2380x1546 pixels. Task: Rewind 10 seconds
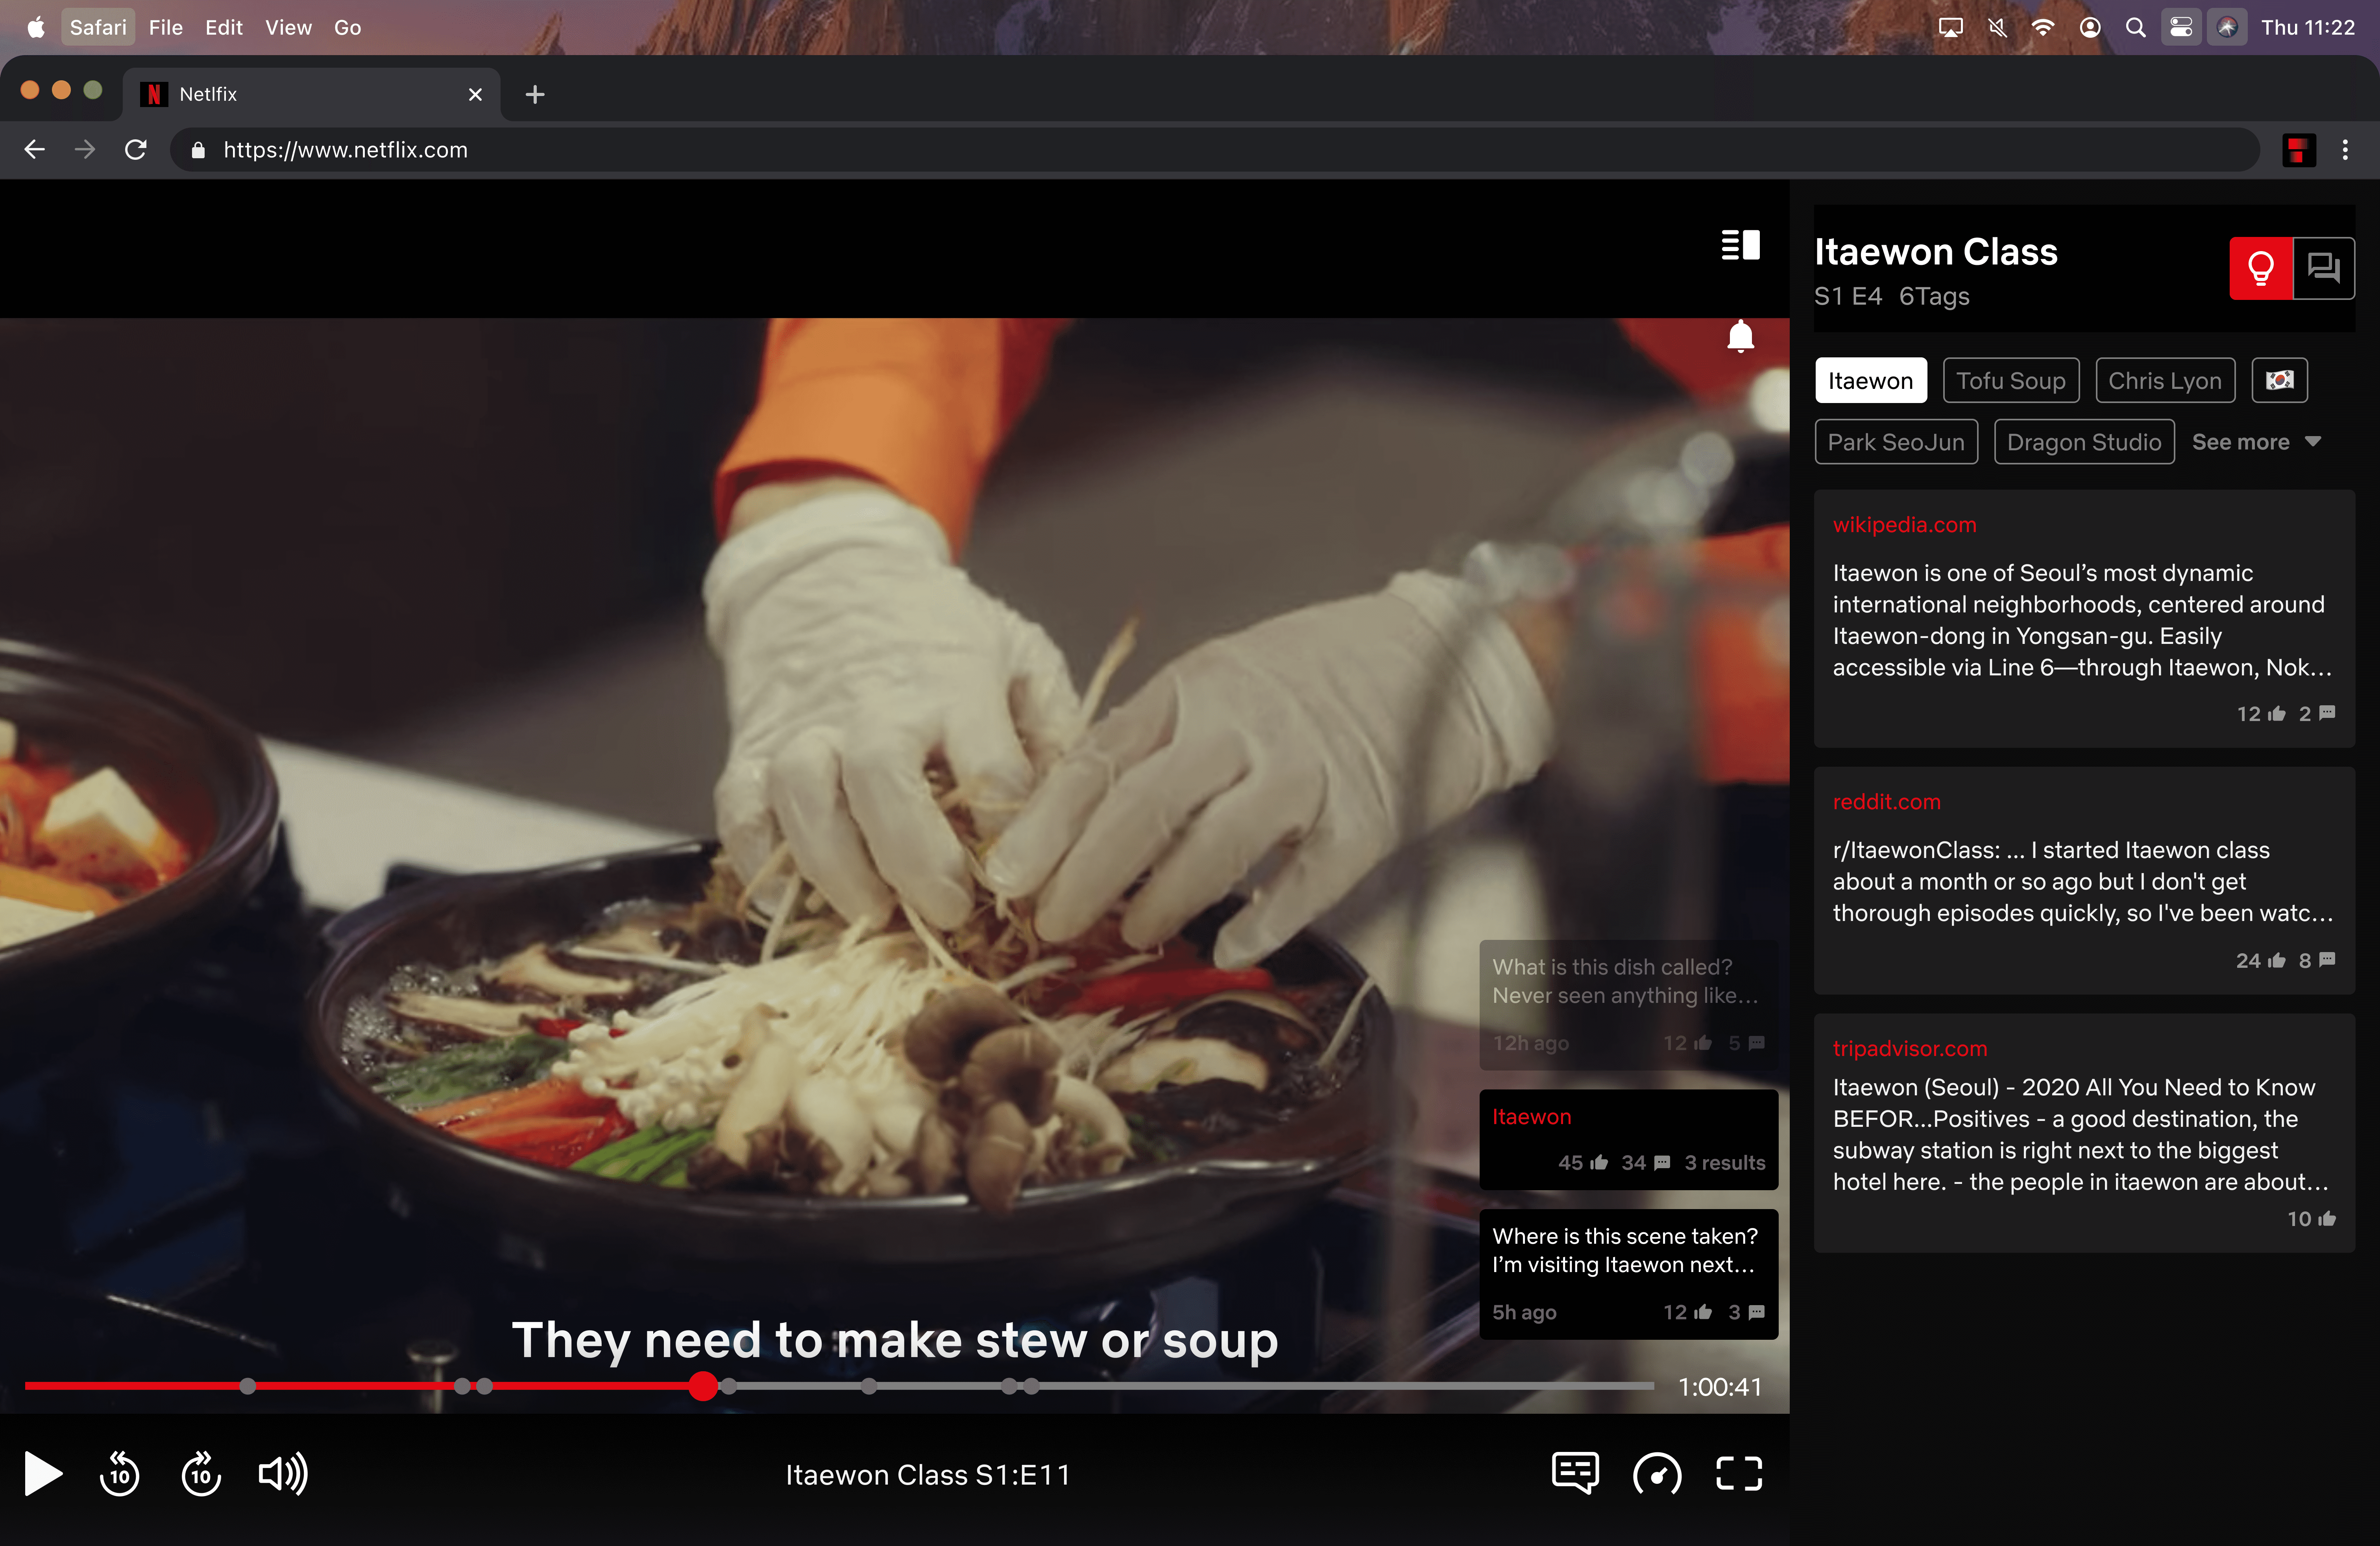click(x=120, y=1474)
